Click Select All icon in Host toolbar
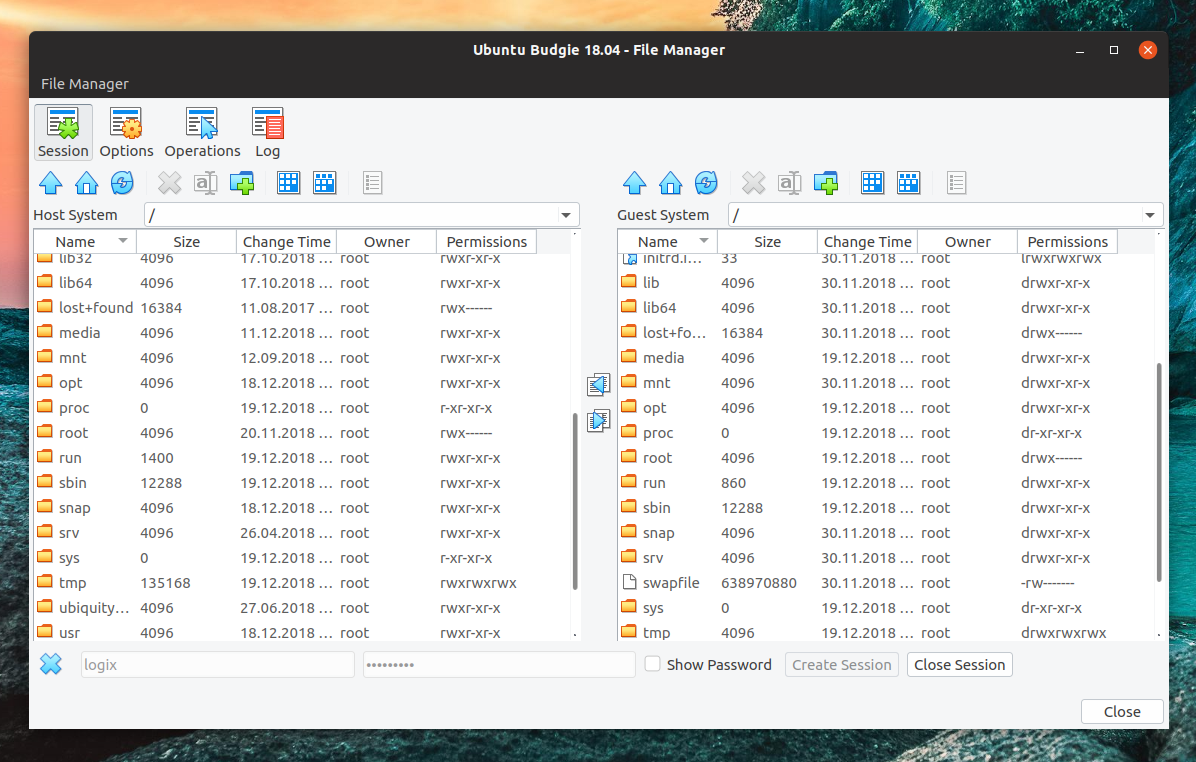Viewport: 1196px width, 762px height. 289,183
